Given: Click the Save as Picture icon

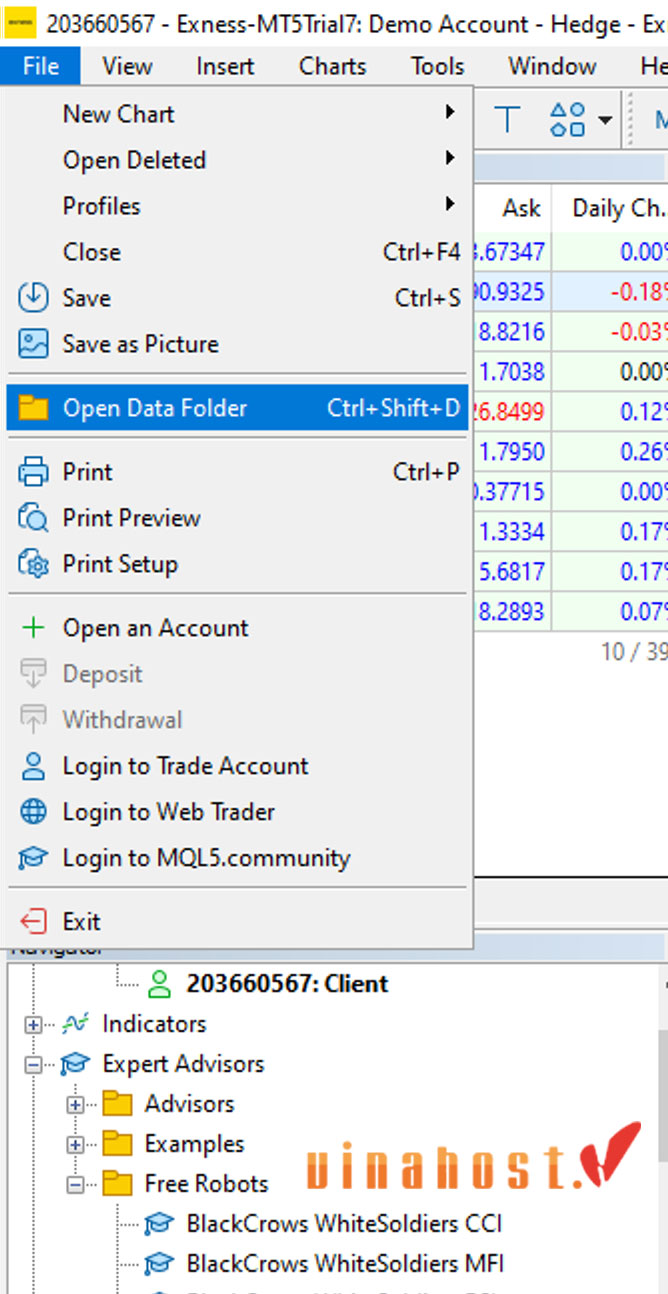Looking at the screenshot, I should [33, 344].
